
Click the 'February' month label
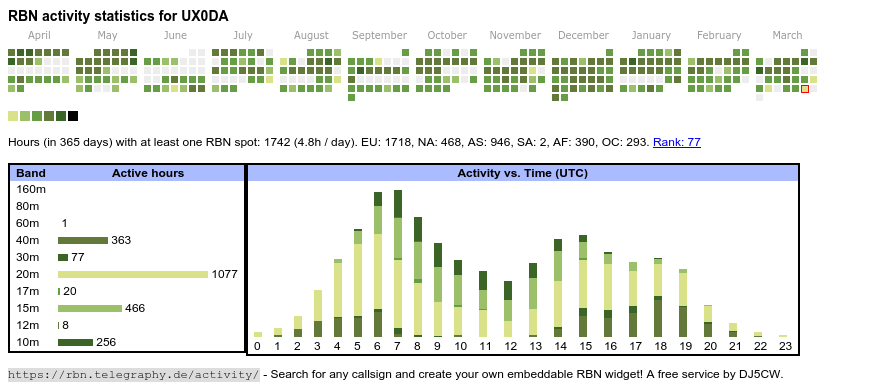pyautogui.click(x=719, y=36)
